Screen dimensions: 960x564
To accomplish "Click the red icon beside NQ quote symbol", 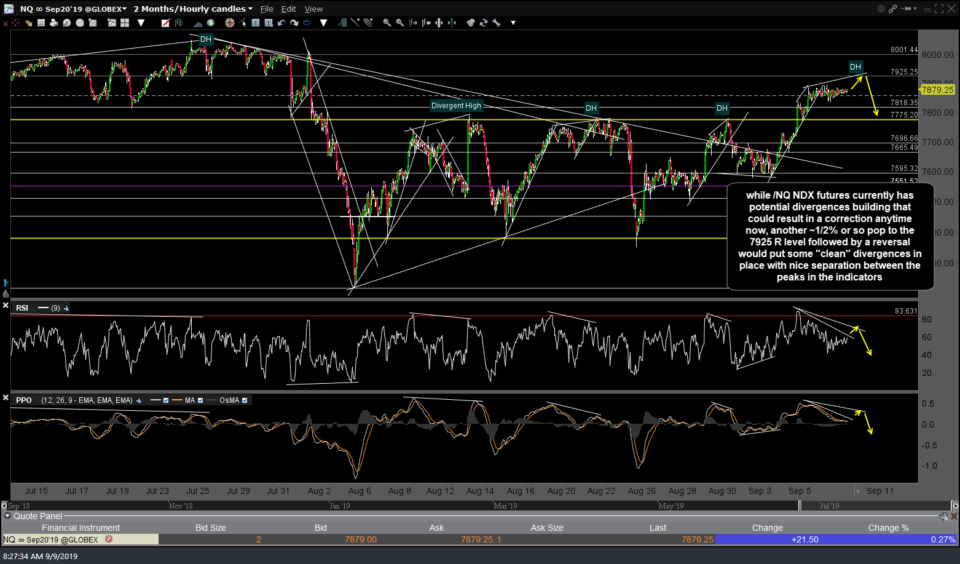I will (x=109, y=540).
